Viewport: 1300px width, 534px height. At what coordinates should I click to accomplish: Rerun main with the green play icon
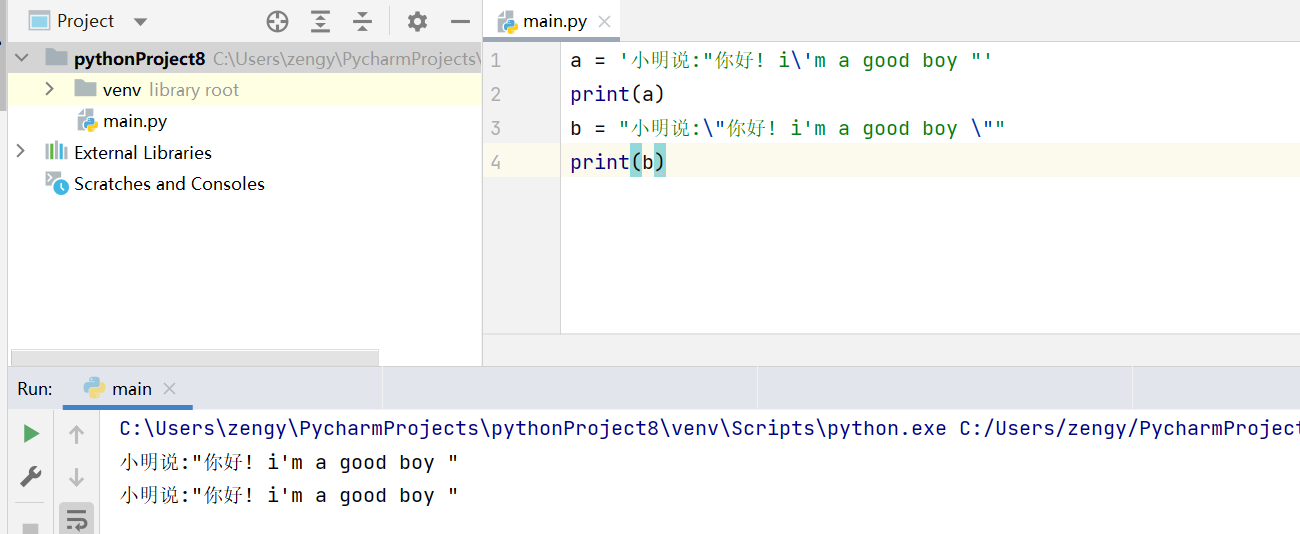point(32,433)
